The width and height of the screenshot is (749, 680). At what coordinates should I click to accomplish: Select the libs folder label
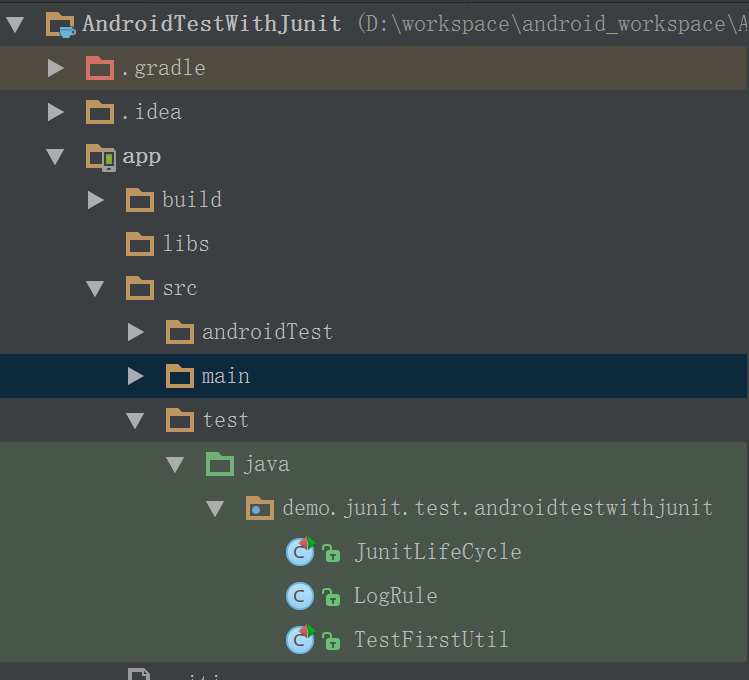click(186, 244)
